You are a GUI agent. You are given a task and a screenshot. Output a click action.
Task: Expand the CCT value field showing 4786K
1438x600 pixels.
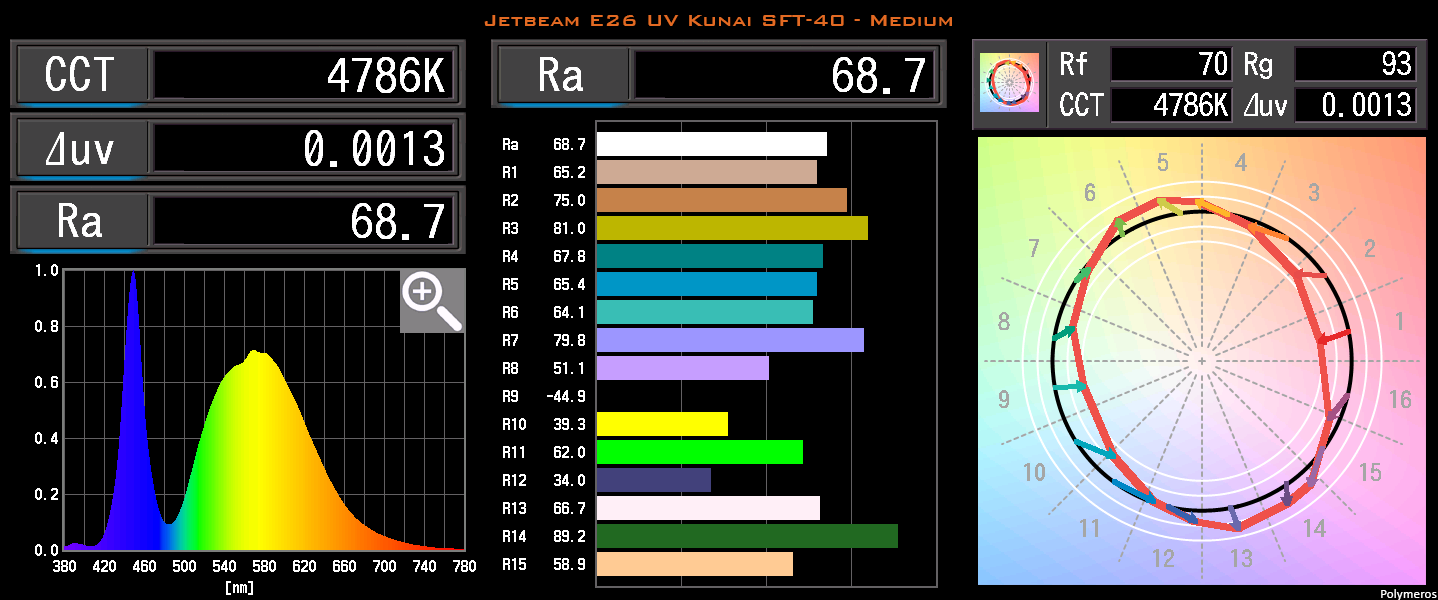tap(300, 74)
